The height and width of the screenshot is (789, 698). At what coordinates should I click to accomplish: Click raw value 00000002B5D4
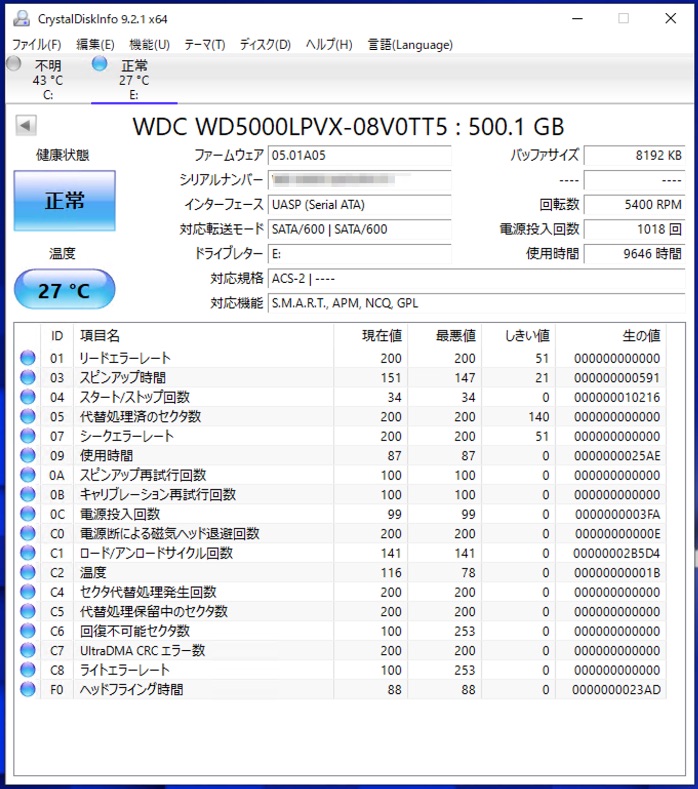pyautogui.click(x=617, y=553)
